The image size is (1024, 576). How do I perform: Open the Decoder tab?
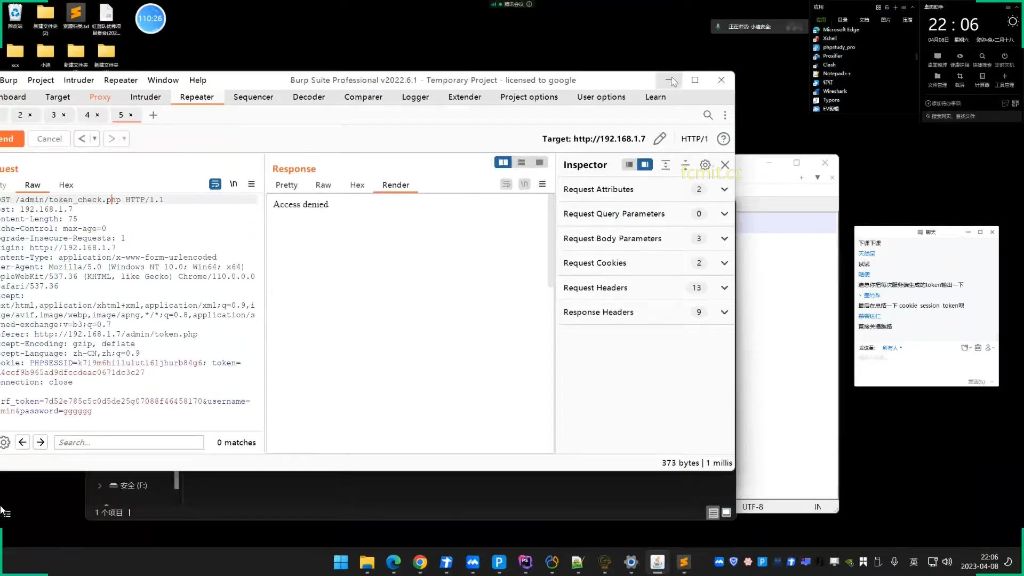click(309, 97)
